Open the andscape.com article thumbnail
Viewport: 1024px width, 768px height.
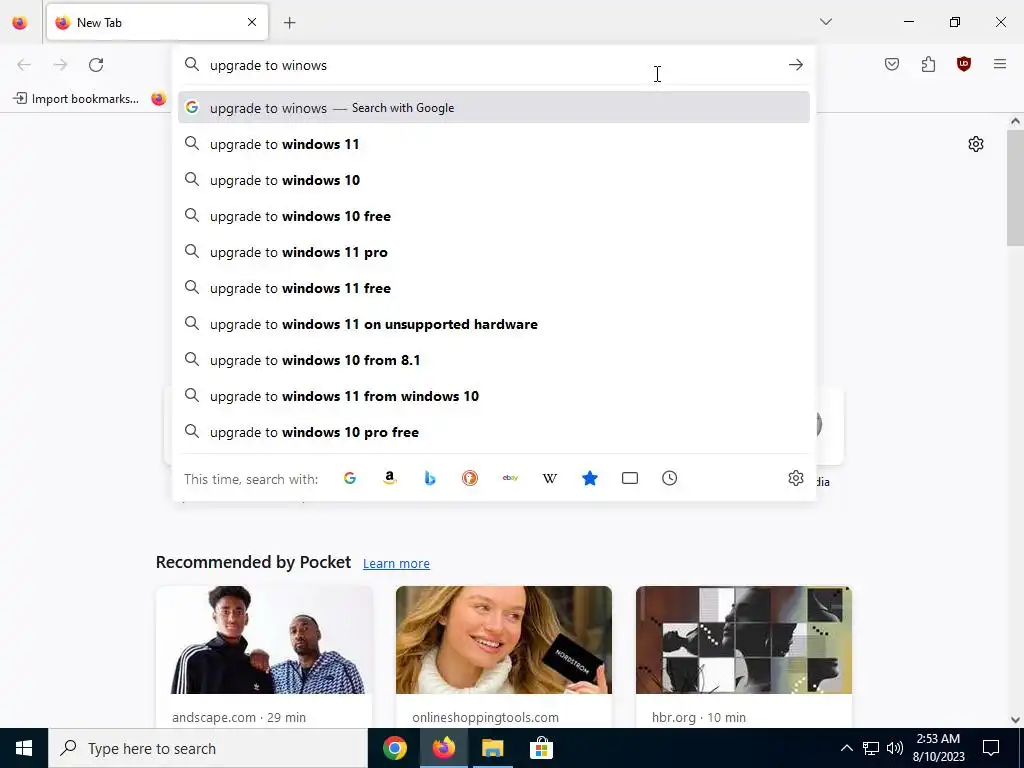264,640
